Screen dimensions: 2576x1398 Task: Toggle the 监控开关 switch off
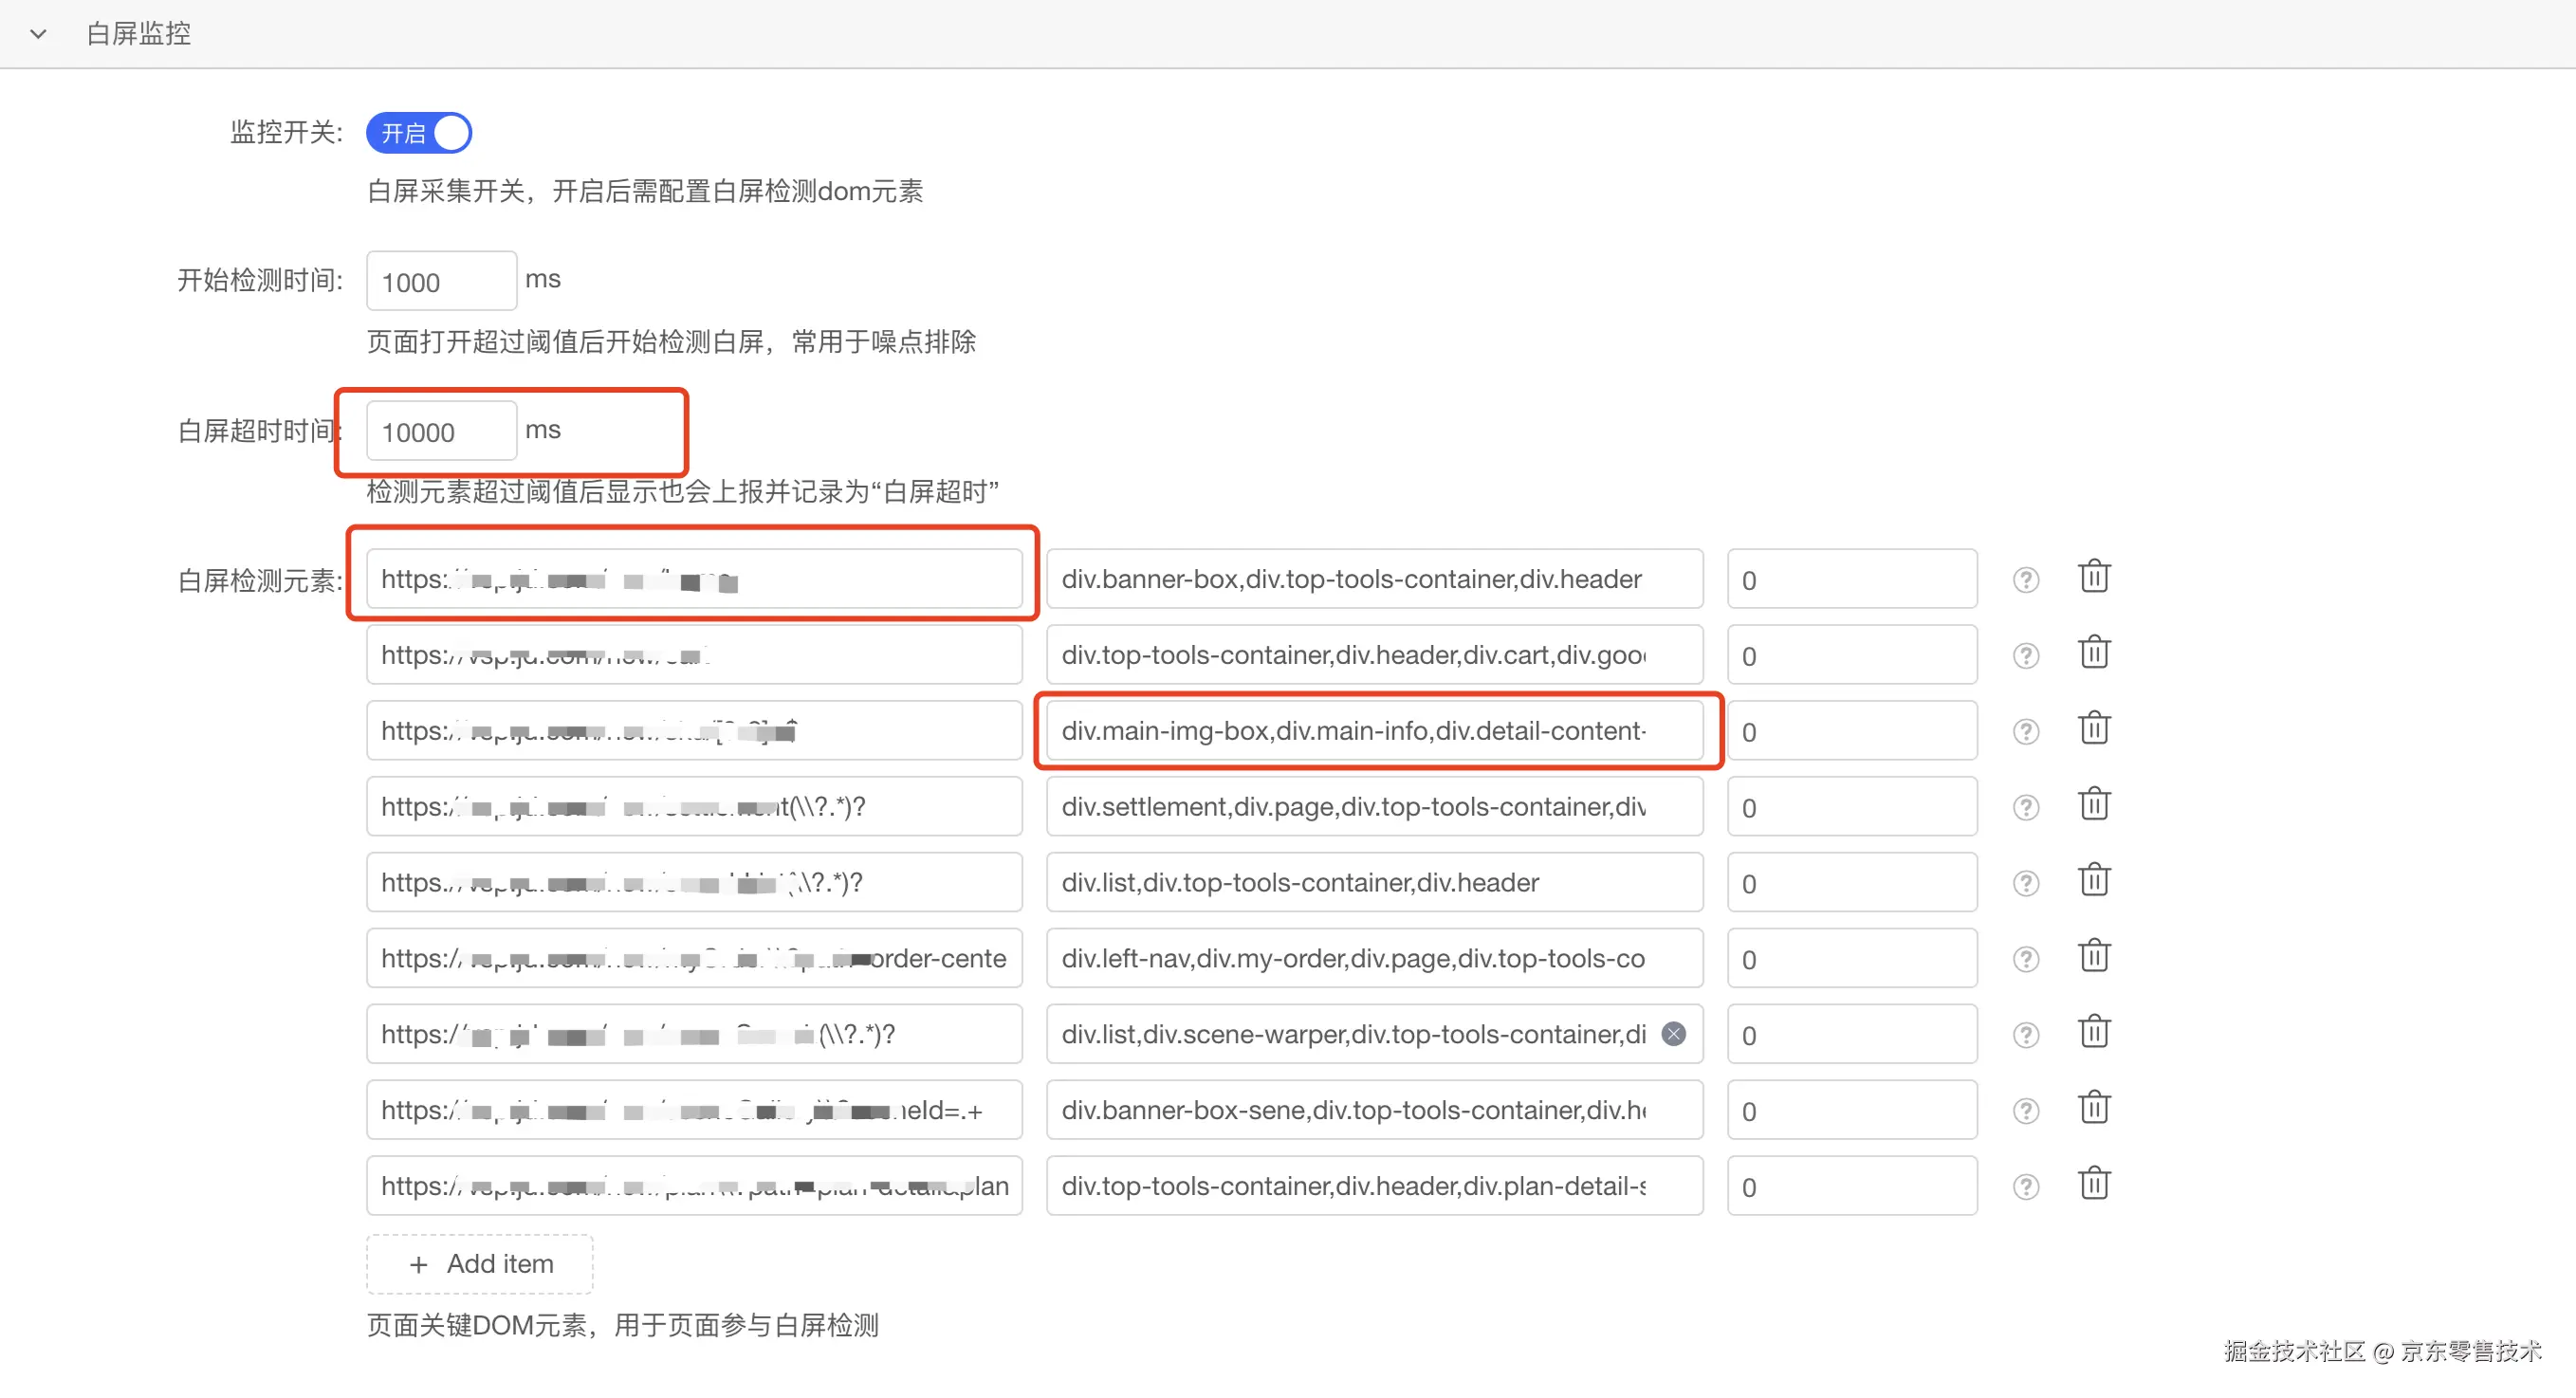[x=418, y=133]
